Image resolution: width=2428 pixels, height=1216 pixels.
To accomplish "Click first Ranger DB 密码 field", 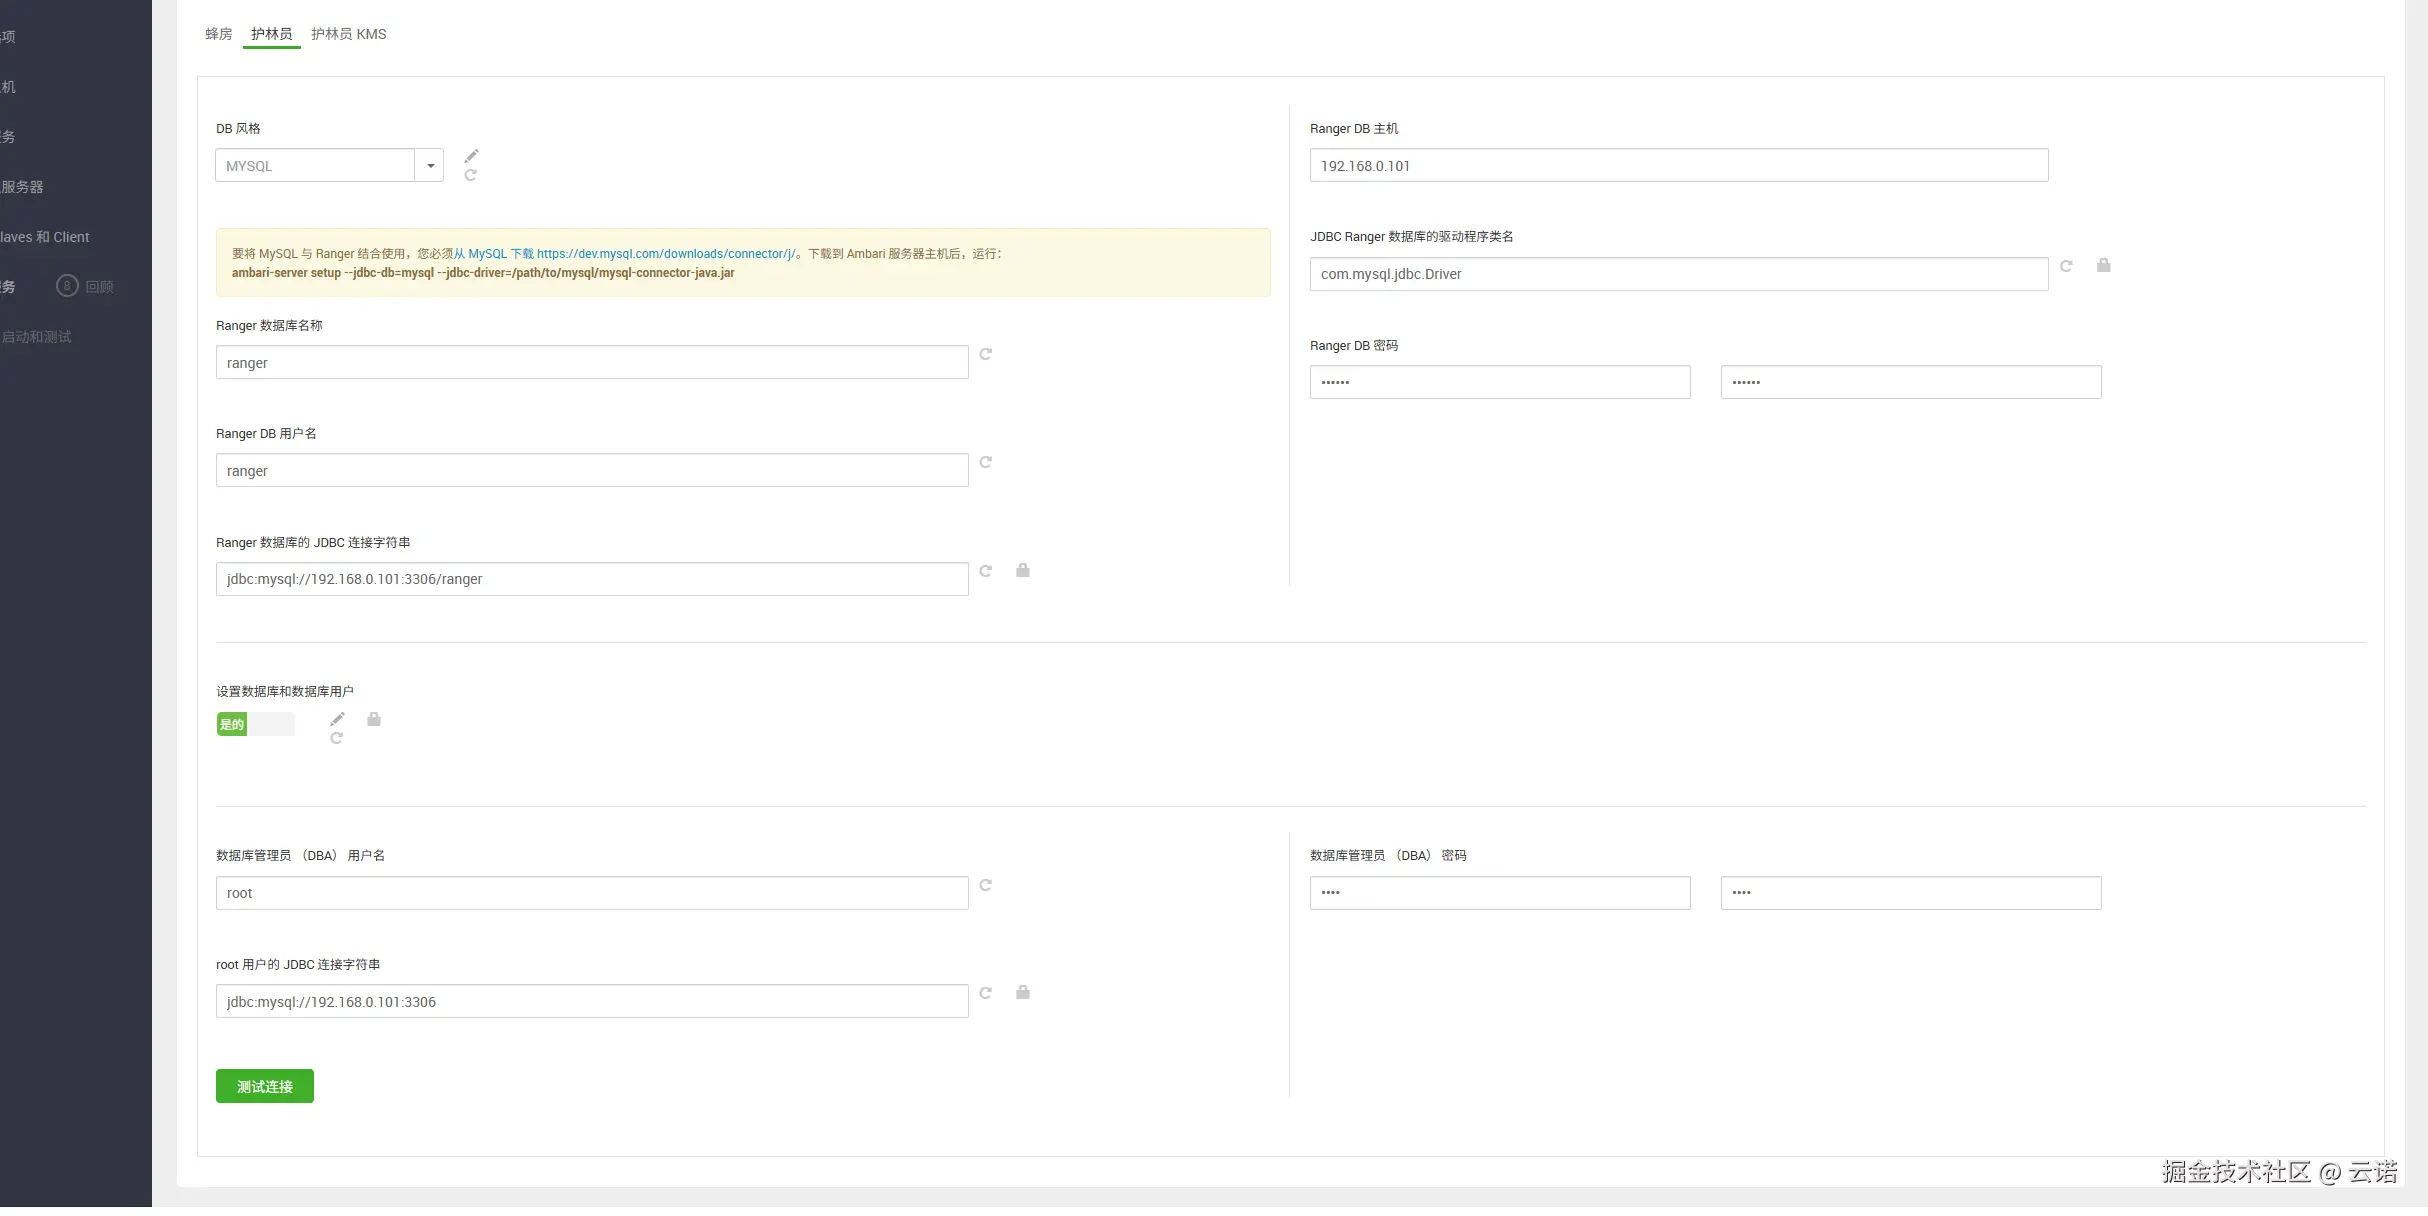I will (1499, 382).
